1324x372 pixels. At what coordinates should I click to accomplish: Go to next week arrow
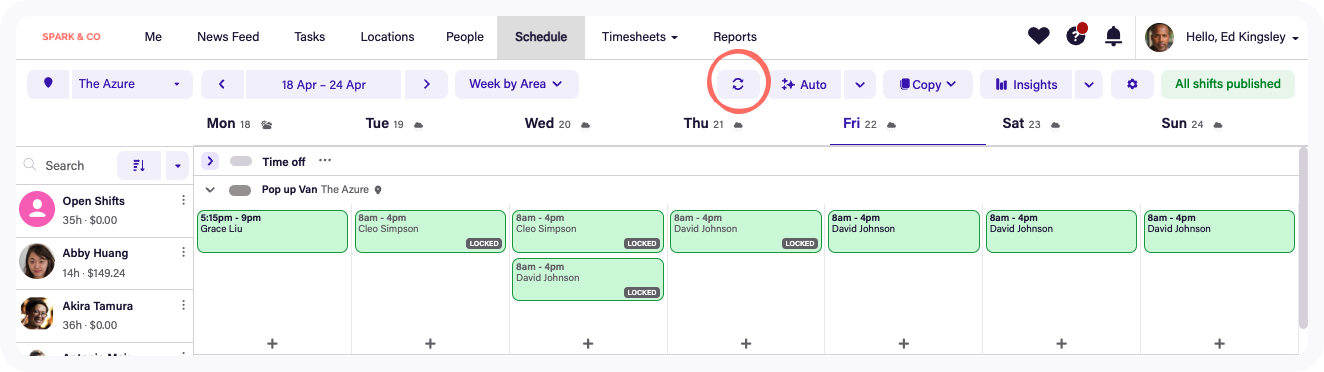[427, 84]
